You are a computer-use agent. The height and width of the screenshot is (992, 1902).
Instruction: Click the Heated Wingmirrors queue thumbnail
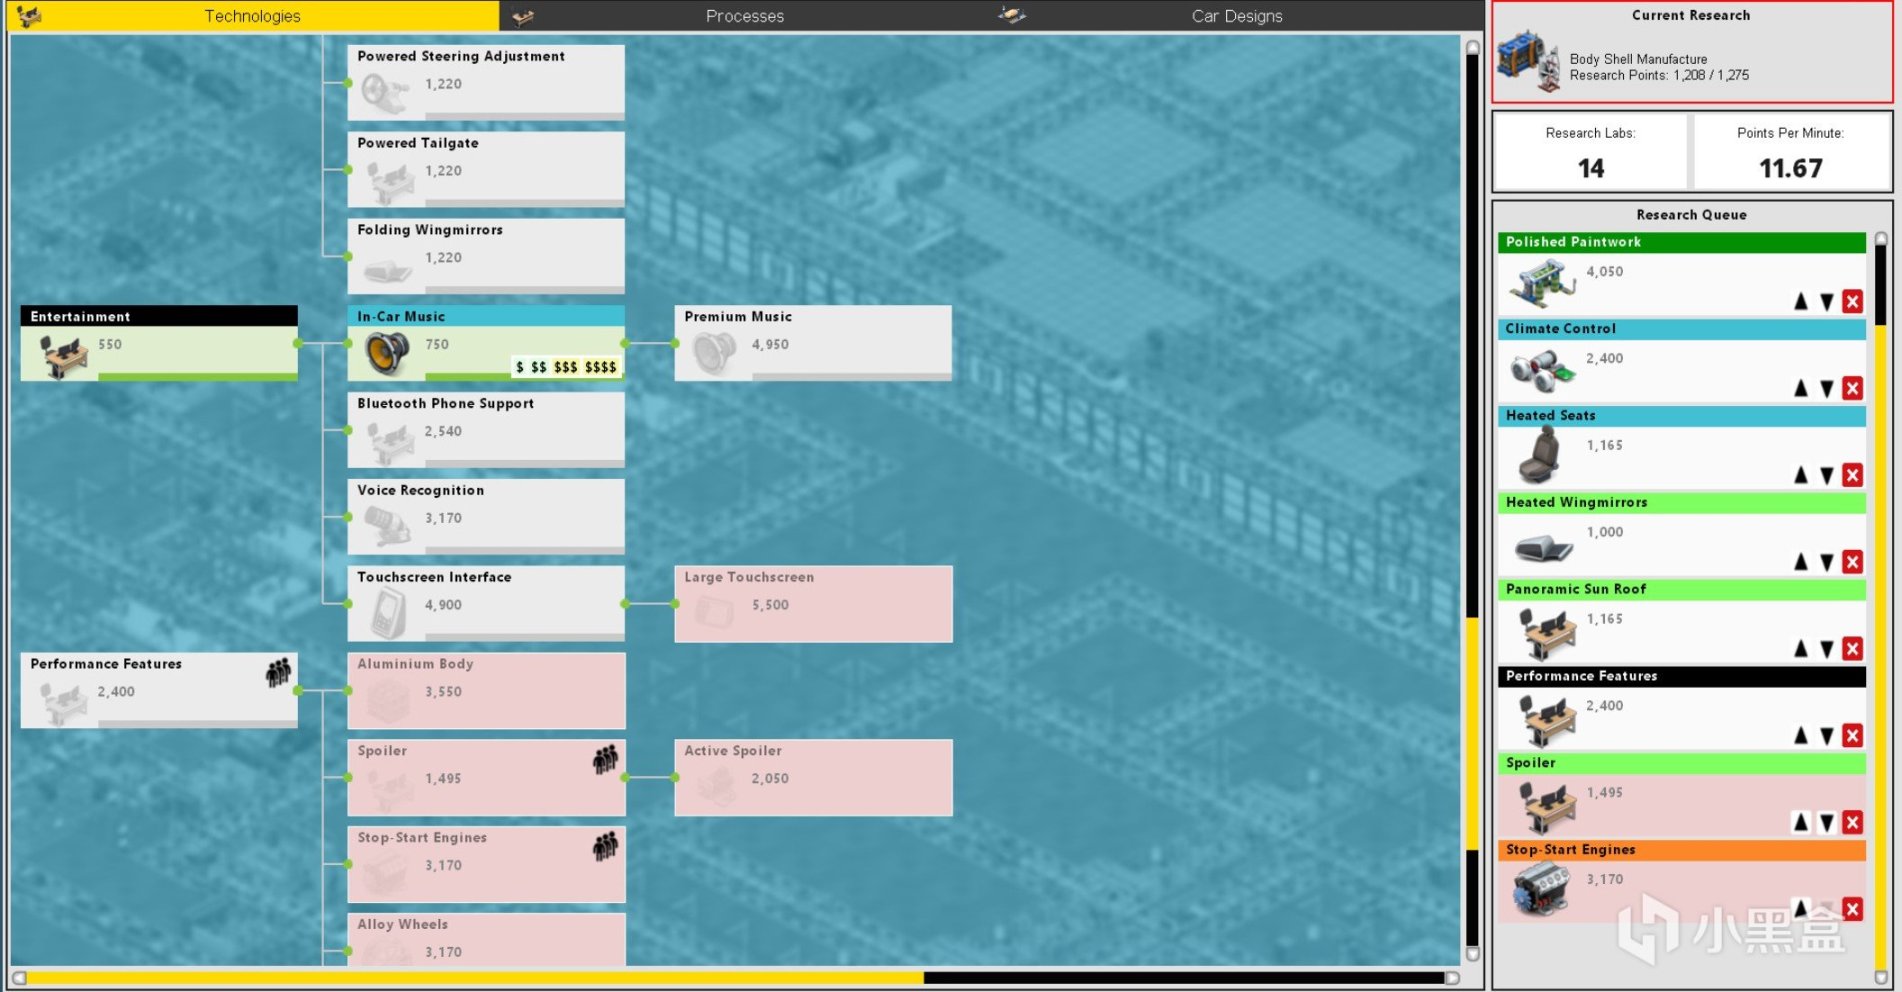click(x=1544, y=548)
